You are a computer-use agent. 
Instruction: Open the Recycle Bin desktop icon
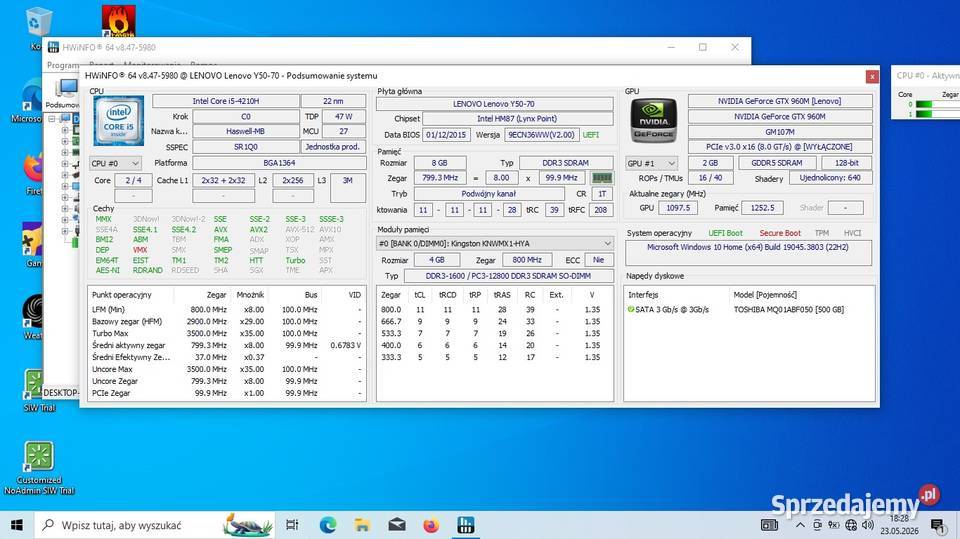(38, 22)
